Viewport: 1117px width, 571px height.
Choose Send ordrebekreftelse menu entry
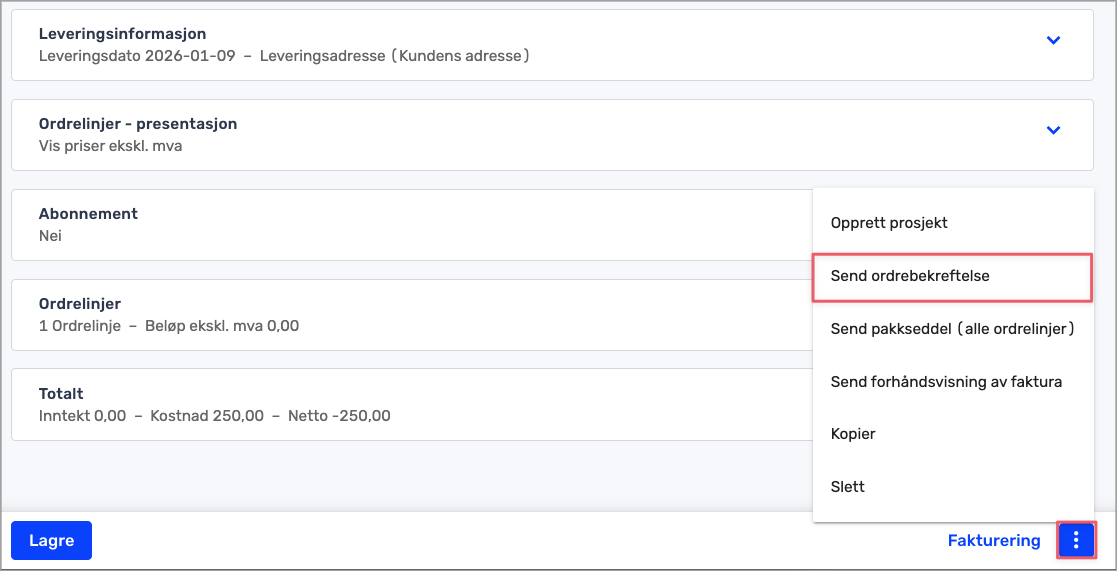point(910,276)
